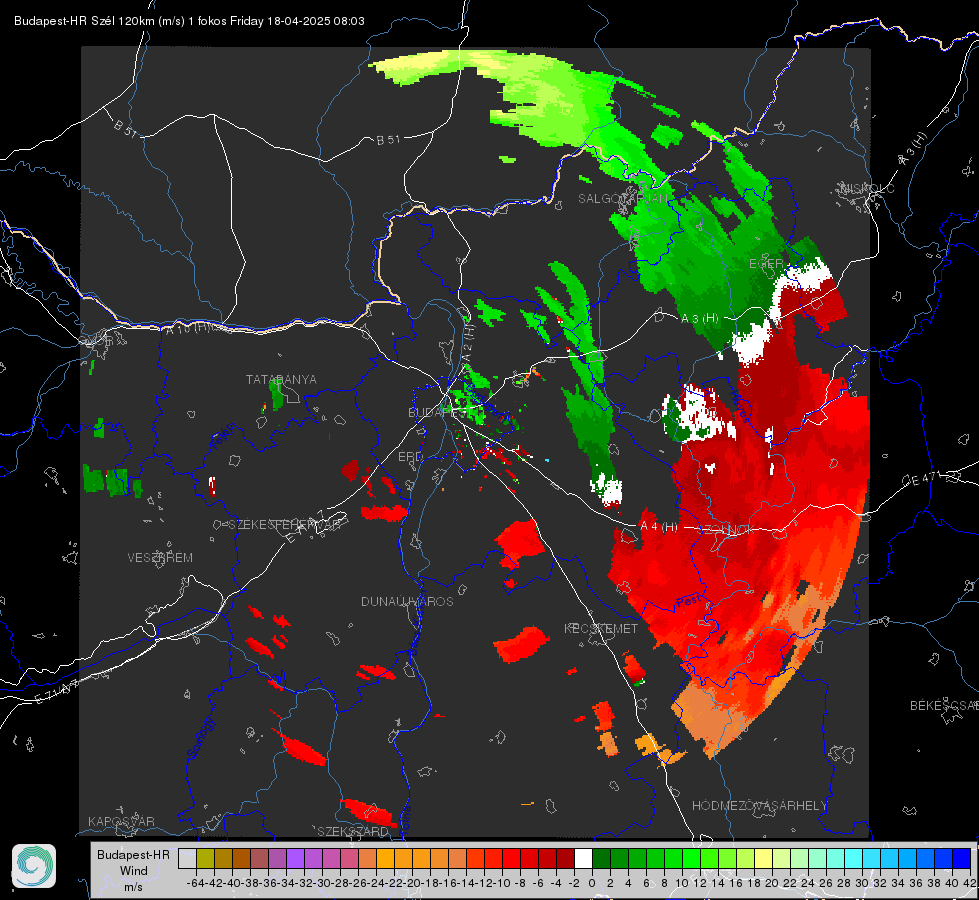Select the darkest blue swatch between 40 and 42
Screen dimensions: 979x900
[x=962, y=858]
